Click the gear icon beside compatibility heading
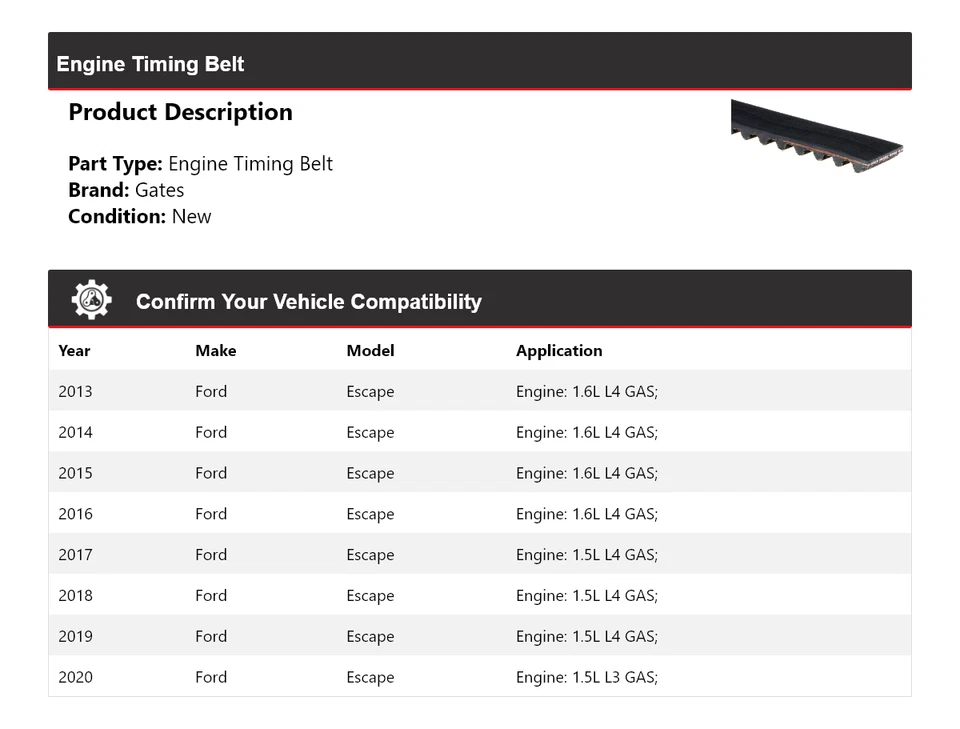Screen dimensions: 960x729 tap(91, 300)
